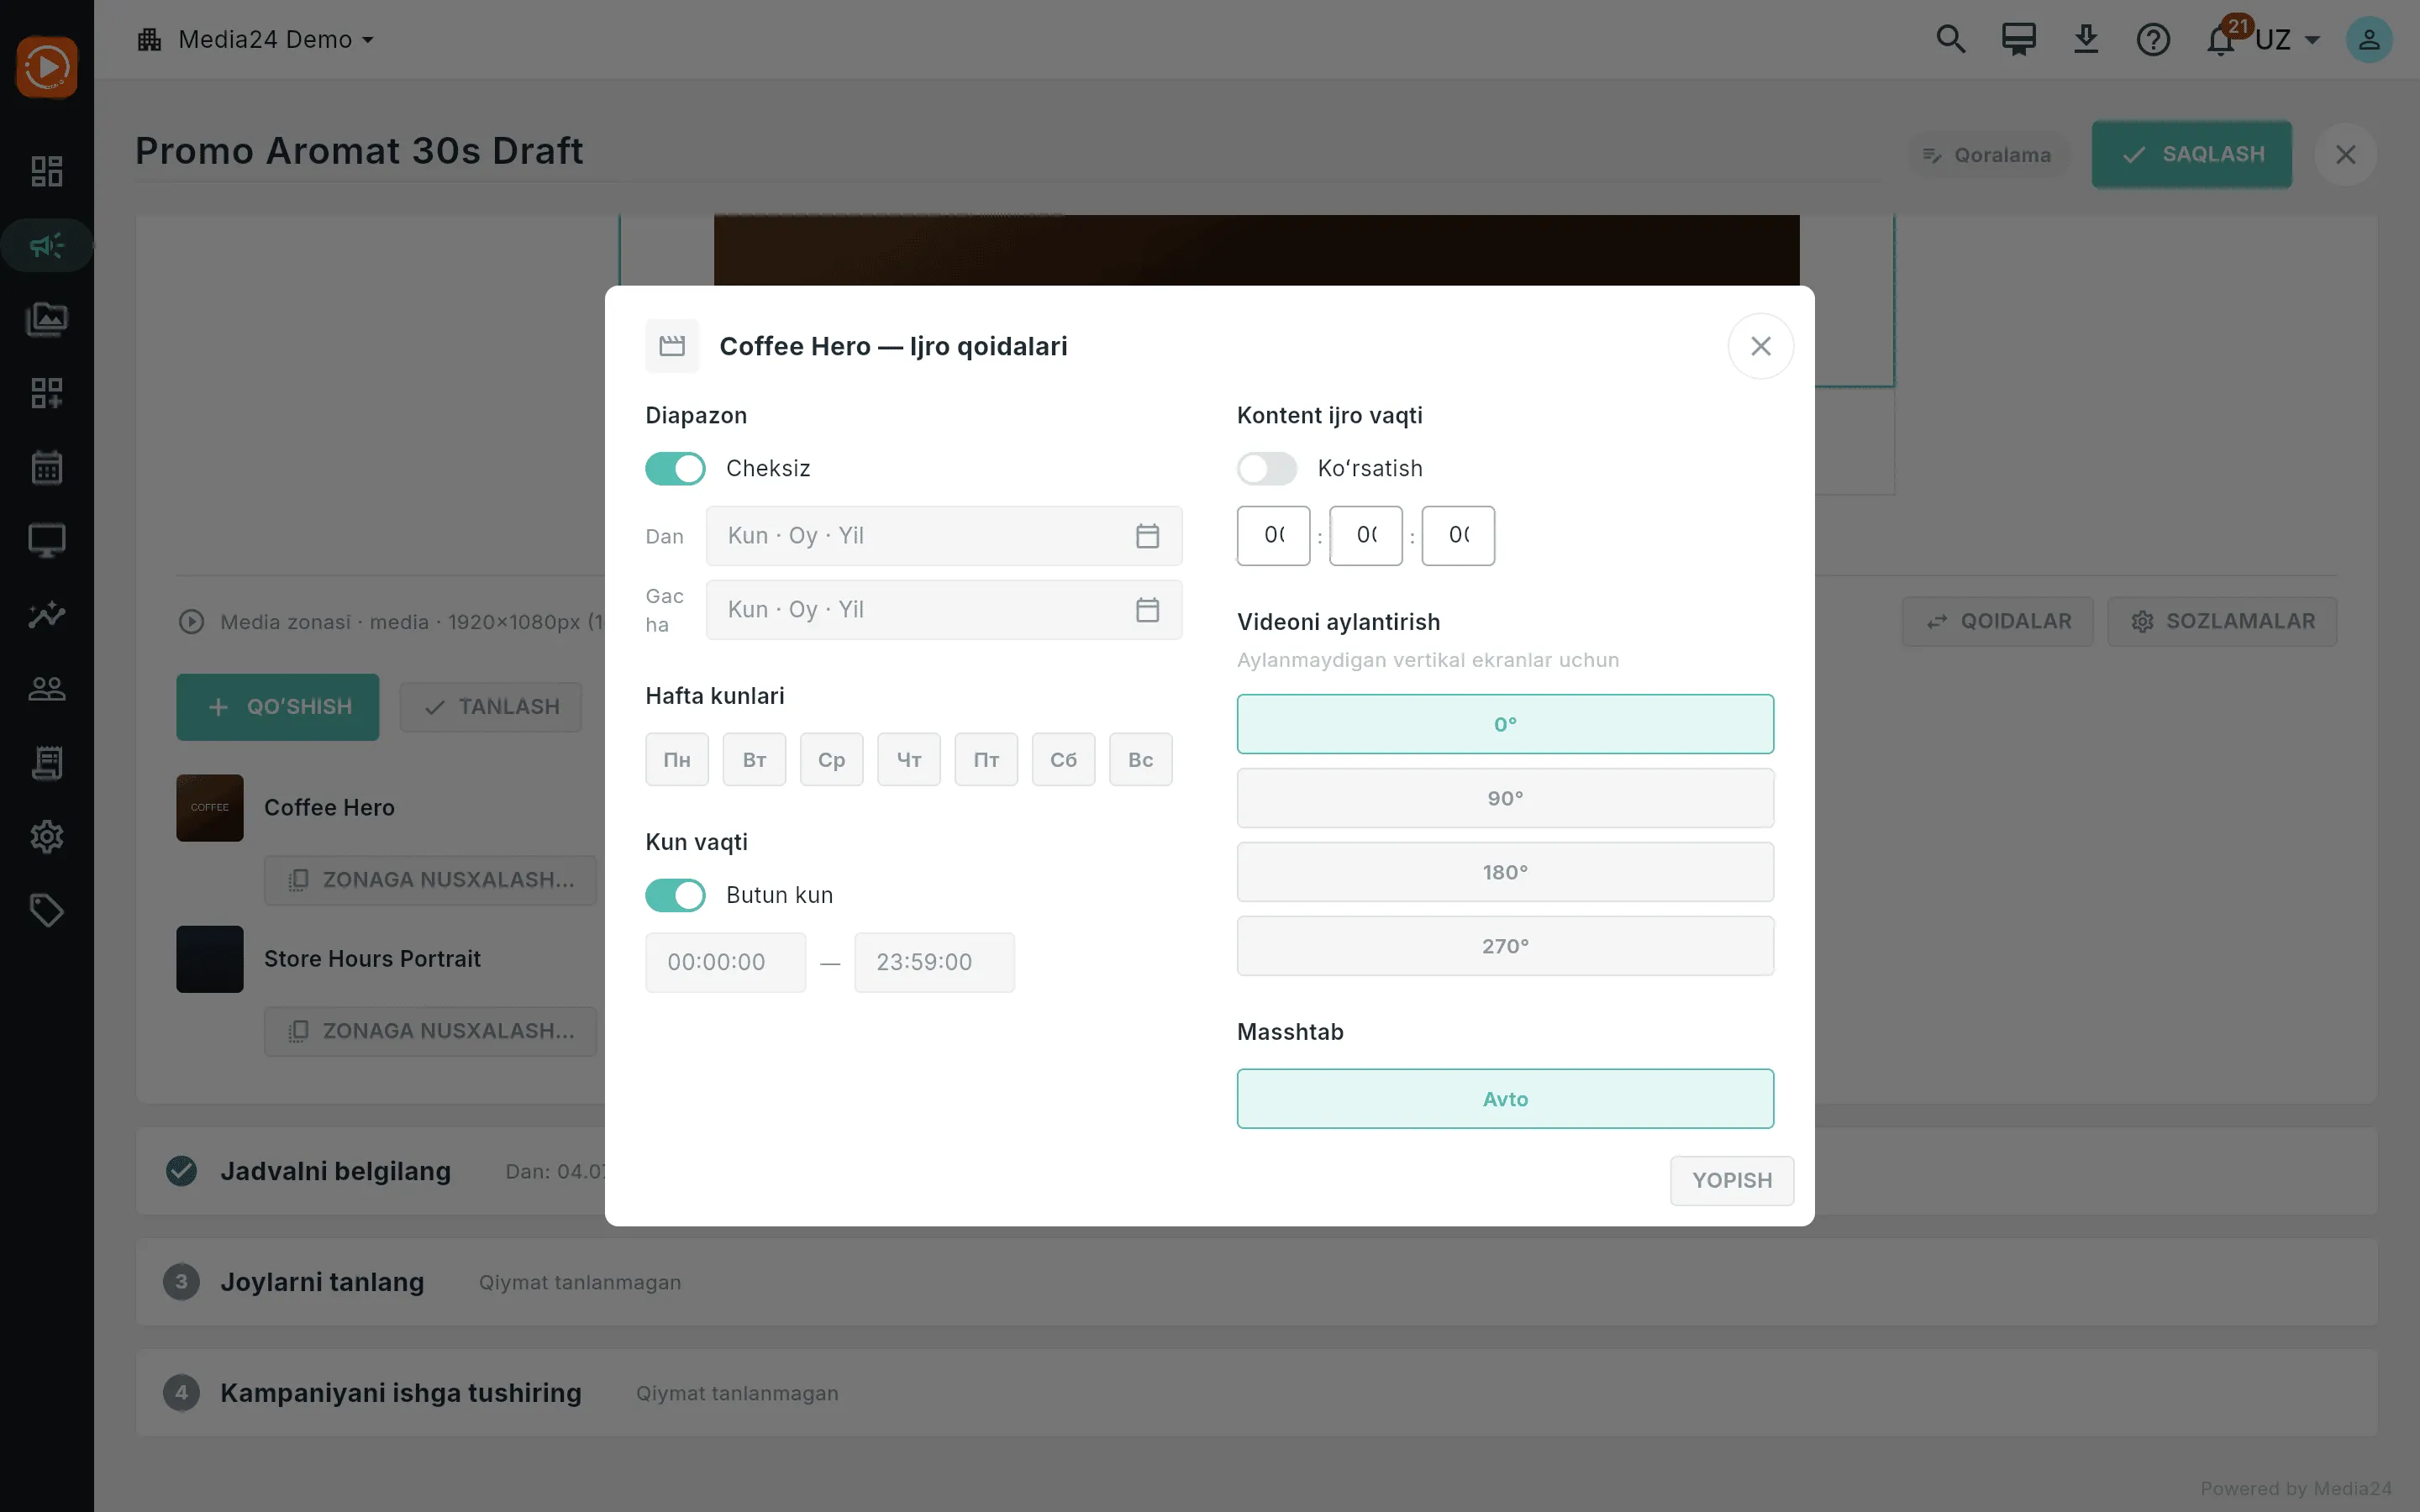Enable the Ko'rsatish toggle
2420x1512 pixels.
coord(1267,468)
